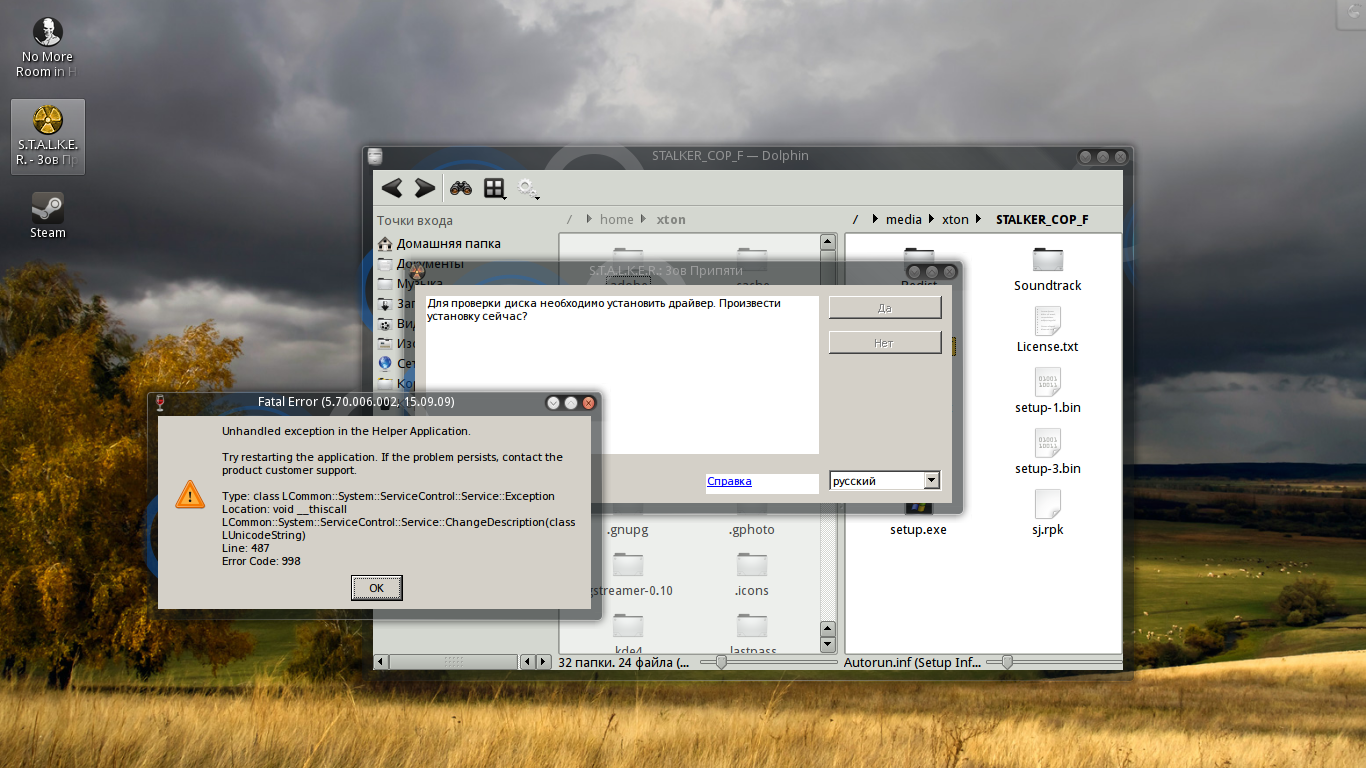Viewport: 1366px width, 768px height.
Task: Click the installer message text area
Action: (x=622, y=374)
